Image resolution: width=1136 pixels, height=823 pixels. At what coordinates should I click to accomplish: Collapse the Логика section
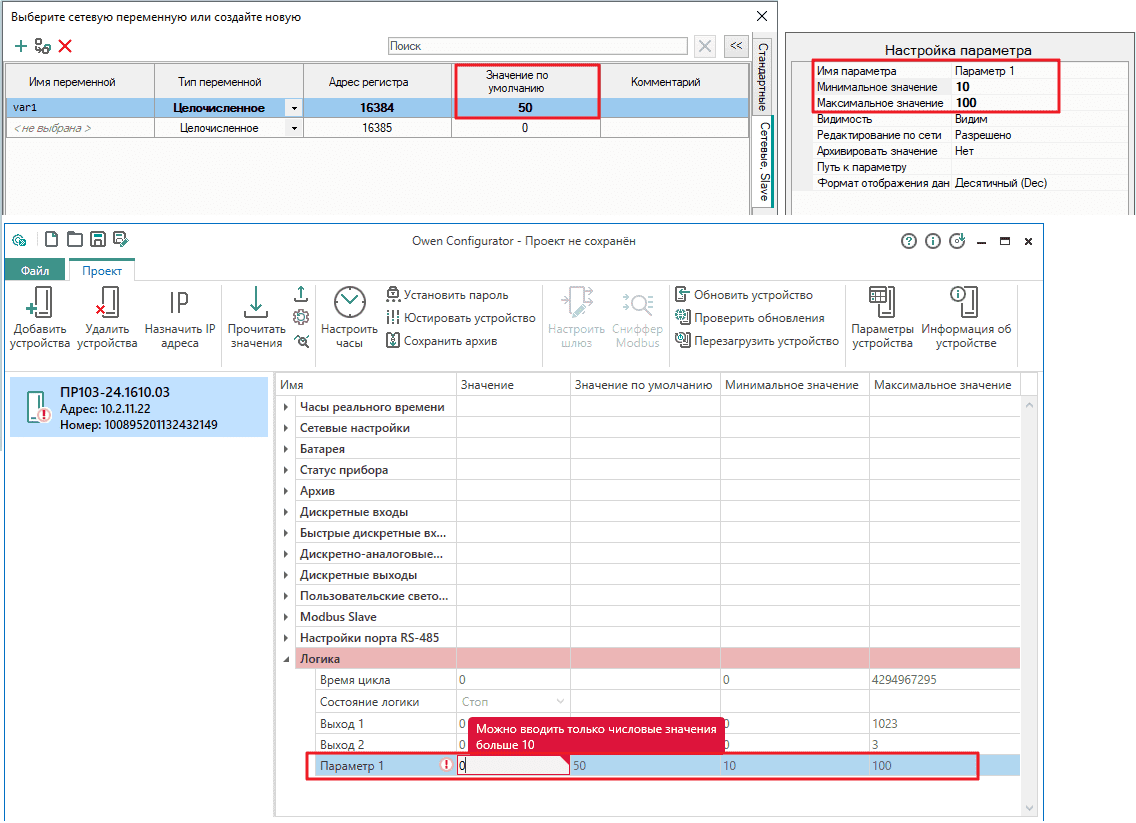(x=287, y=659)
